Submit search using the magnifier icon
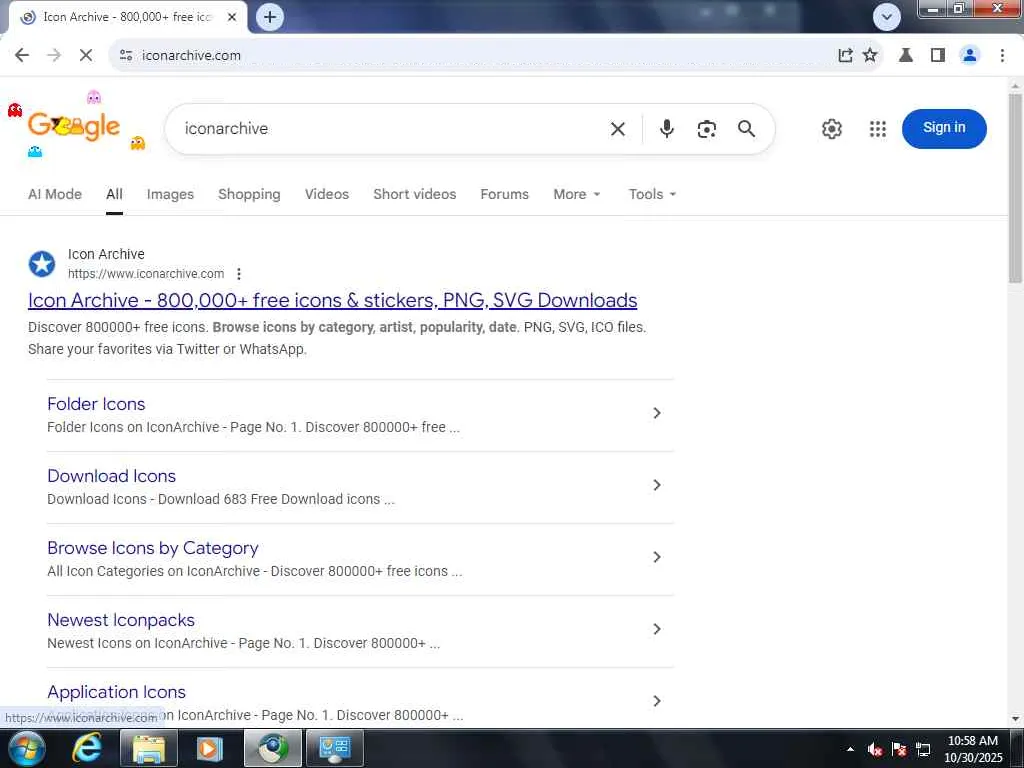1024x768 pixels. (746, 129)
